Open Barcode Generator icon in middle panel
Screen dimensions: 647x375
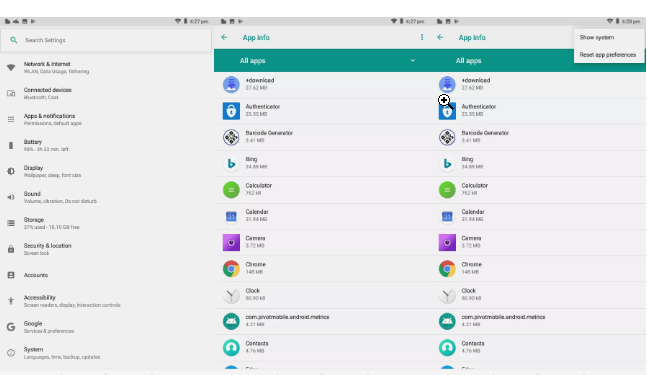[231, 137]
